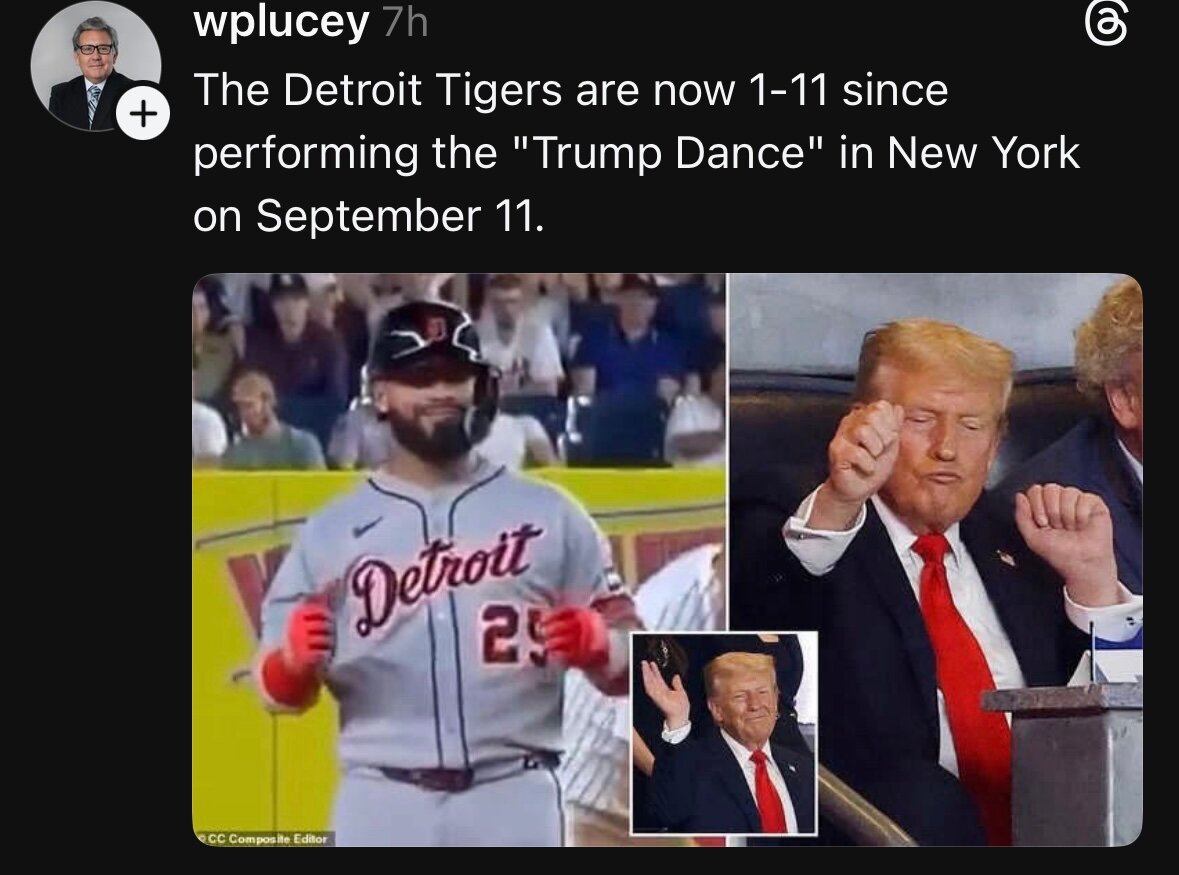The width and height of the screenshot is (1179, 875).
Task: Open the large photo of man in red tie
Action: click(x=936, y=560)
